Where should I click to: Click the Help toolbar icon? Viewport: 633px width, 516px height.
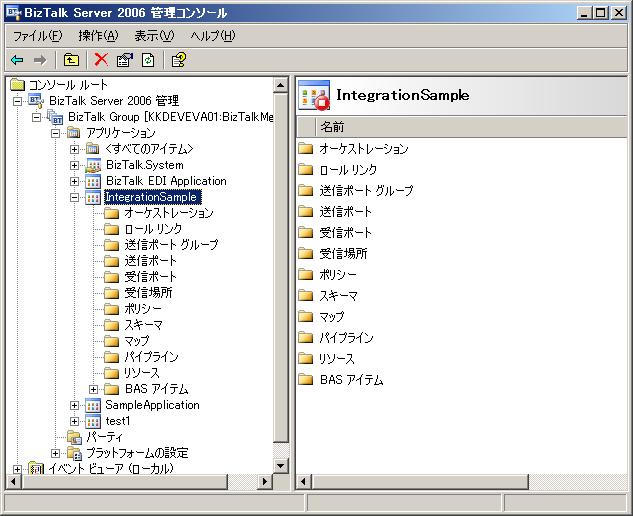point(178,60)
